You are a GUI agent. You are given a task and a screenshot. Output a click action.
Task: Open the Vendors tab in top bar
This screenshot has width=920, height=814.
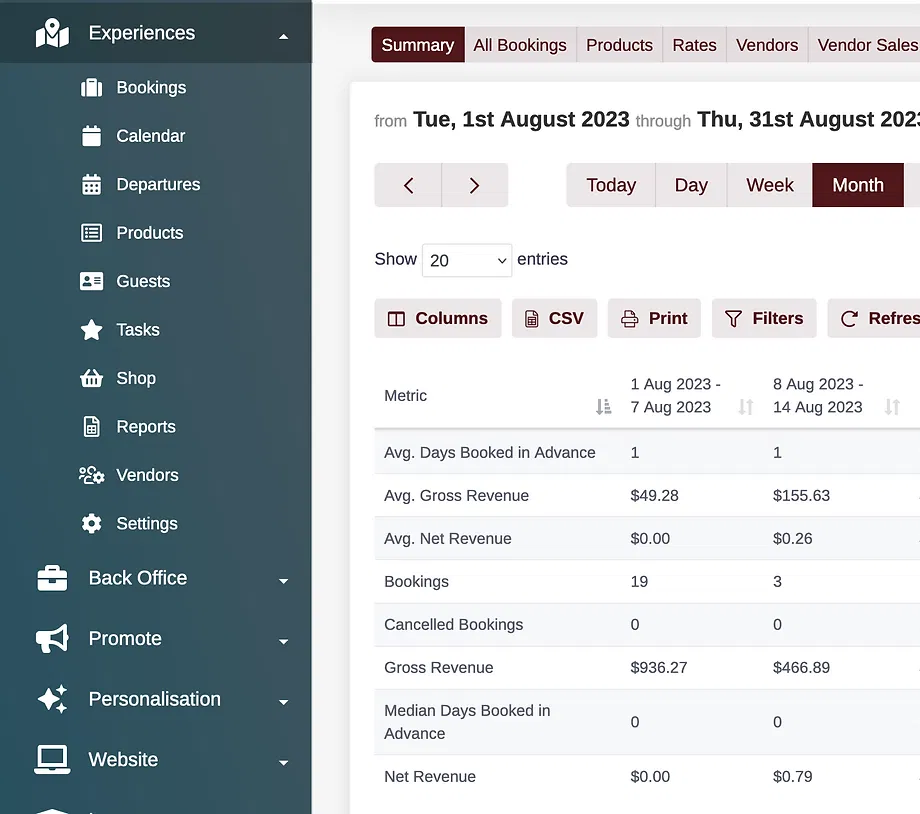point(766,45)
